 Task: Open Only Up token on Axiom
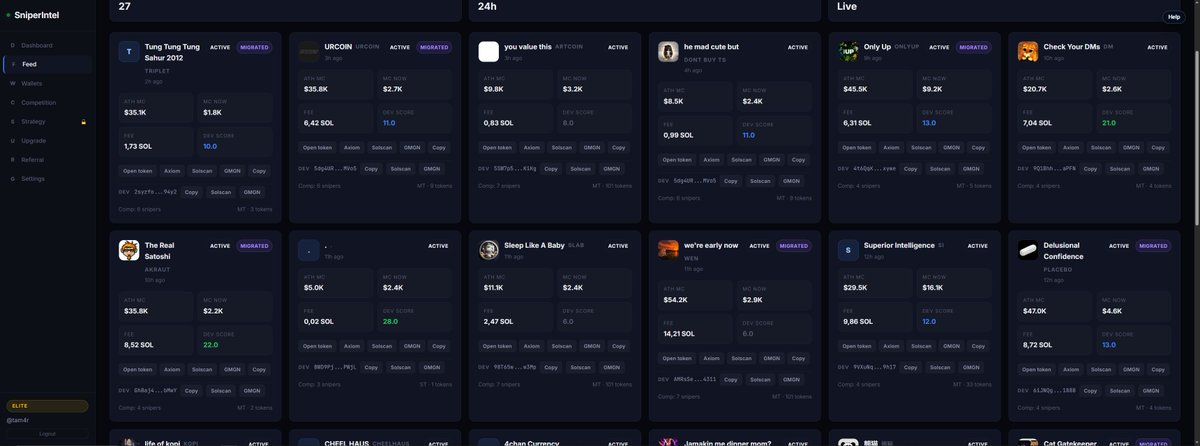(x=892, y=147)
